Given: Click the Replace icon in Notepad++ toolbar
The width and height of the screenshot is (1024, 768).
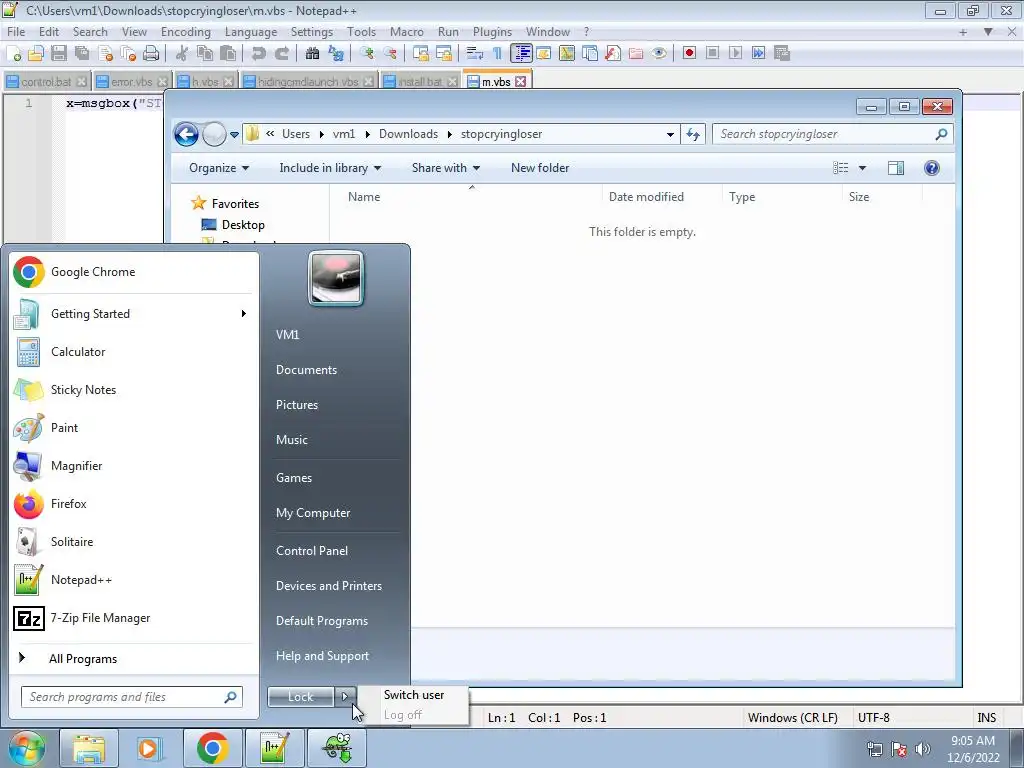Looking at the screenshot, I should 336,54.
